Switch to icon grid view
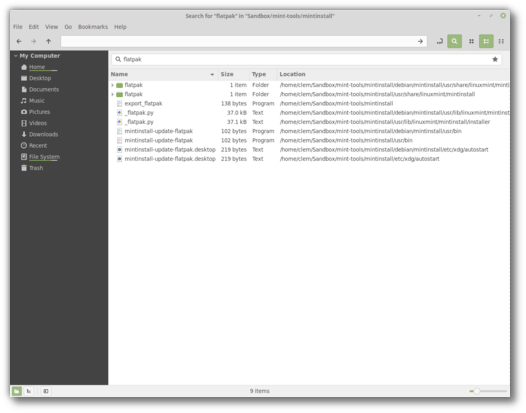 click(x=471, y=41)
